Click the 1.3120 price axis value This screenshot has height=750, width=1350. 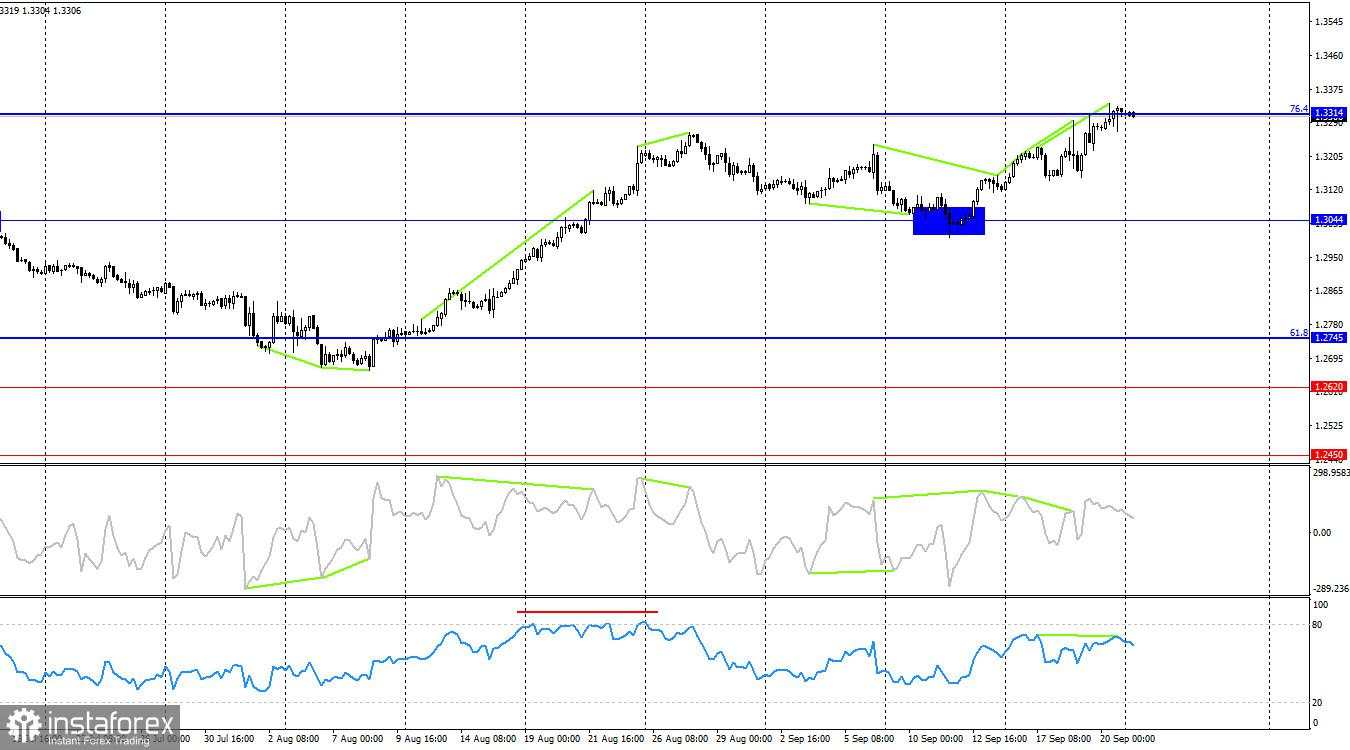pyautogui.click(x=1329, y=189)
